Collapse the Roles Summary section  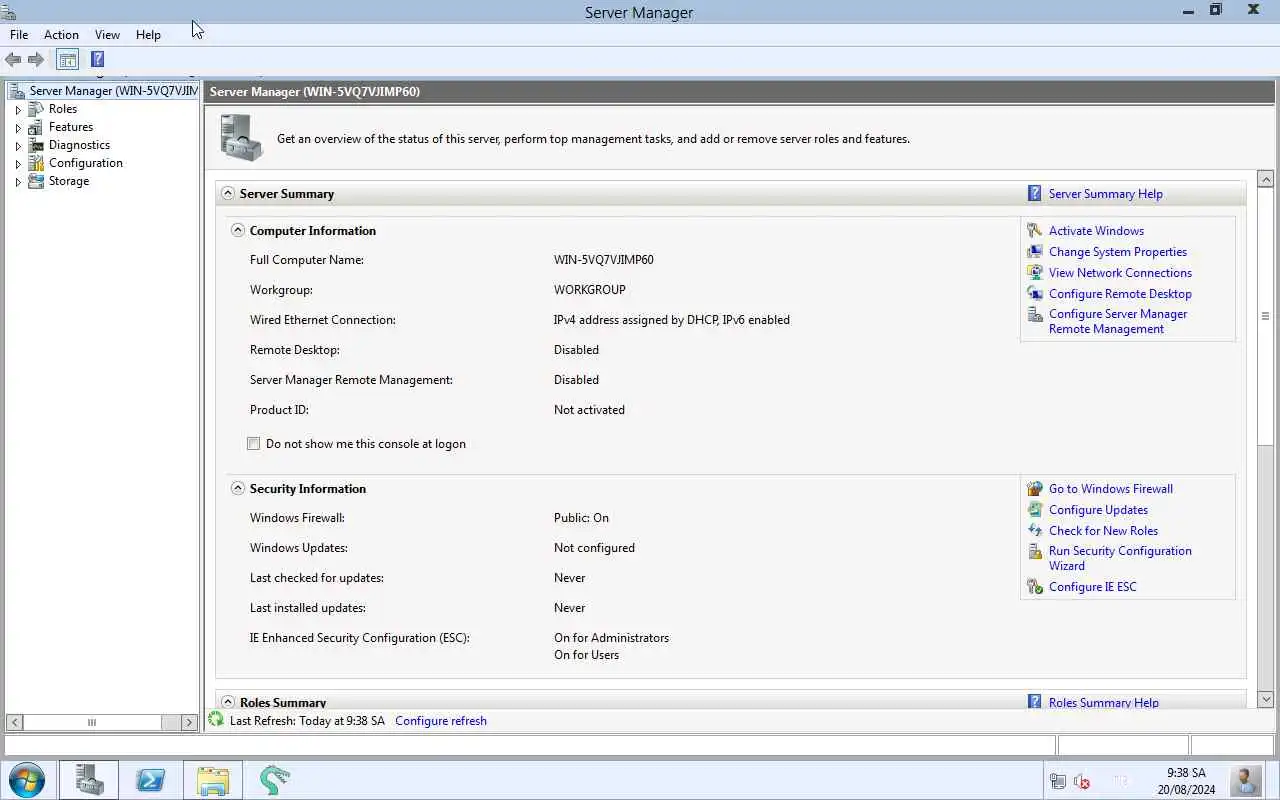228,702
